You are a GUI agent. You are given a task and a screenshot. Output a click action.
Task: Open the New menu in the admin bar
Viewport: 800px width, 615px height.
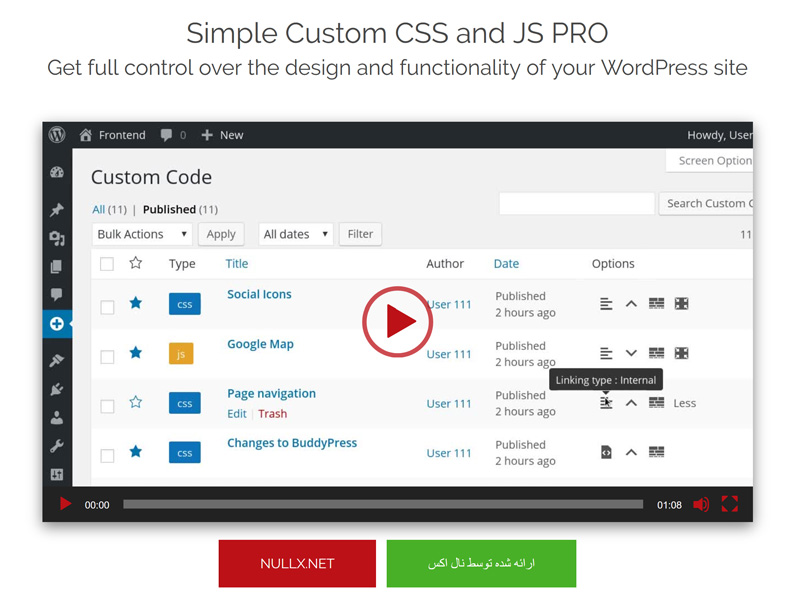click(221, 135)
